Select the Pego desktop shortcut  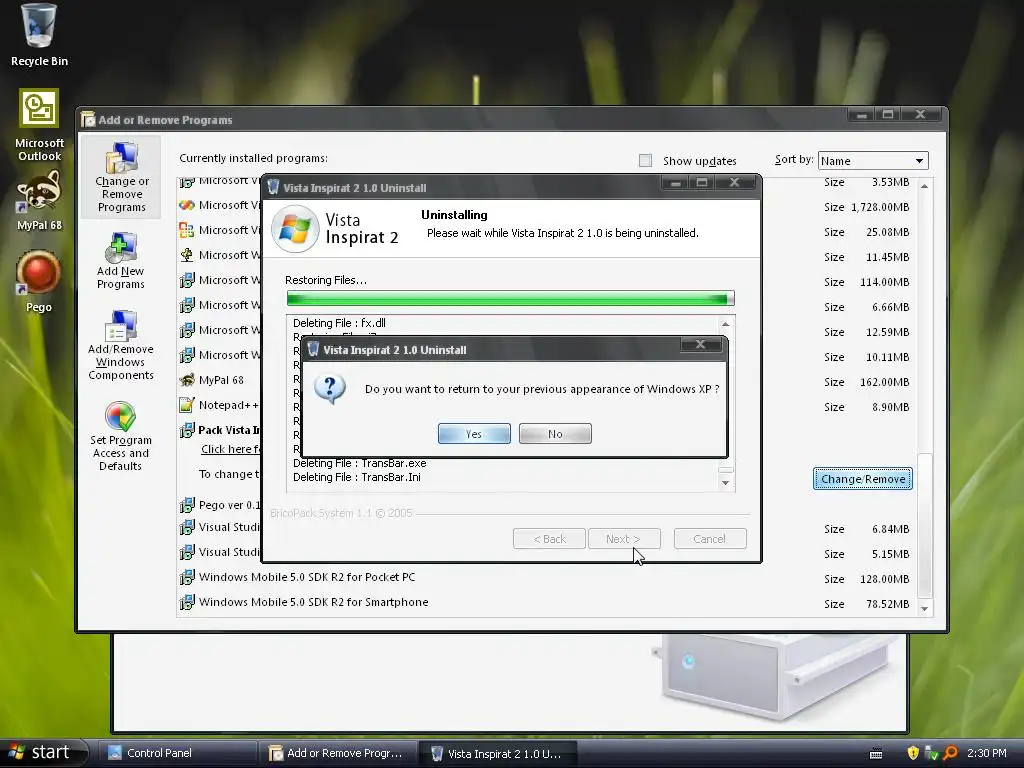[39, 281]
